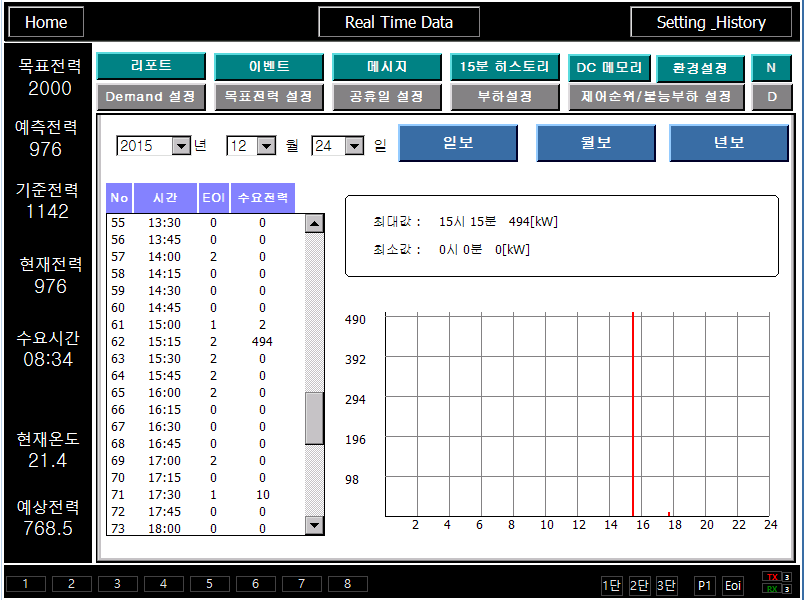
Task: Select the 14:00 table row
Action: pyautogui.click(x=206, y=256)
